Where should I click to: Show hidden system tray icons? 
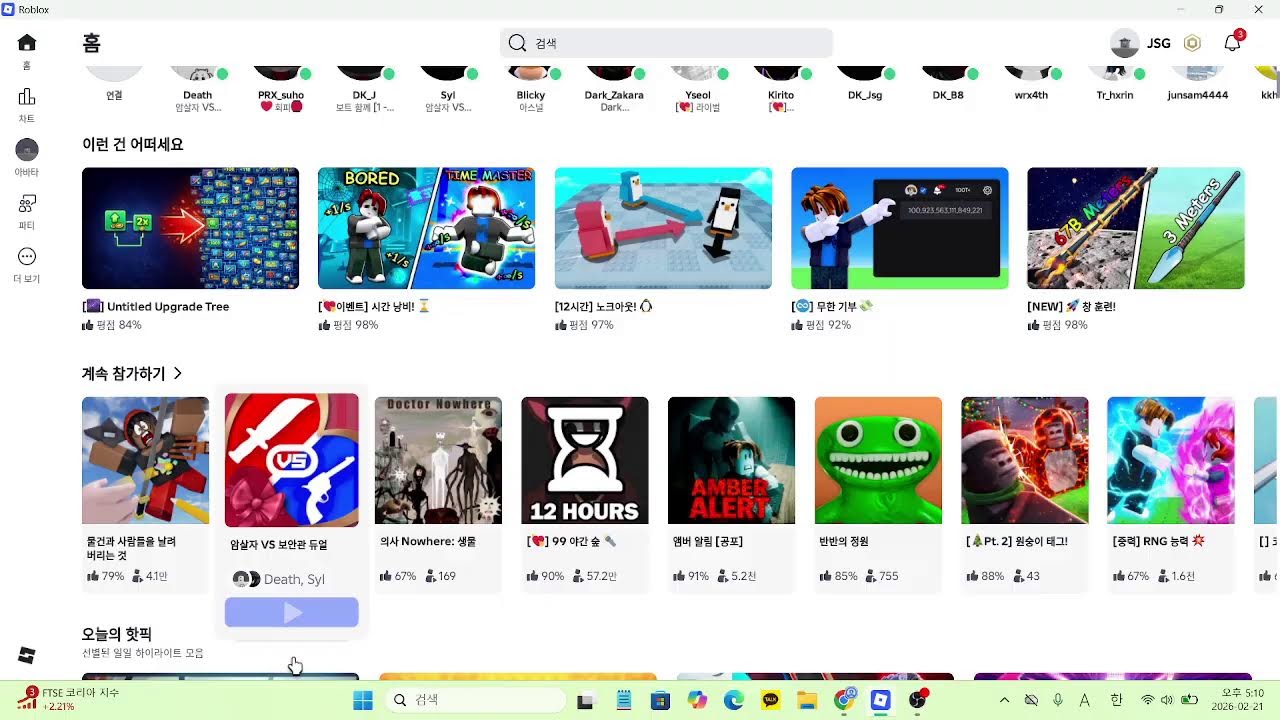[1004, 700]
